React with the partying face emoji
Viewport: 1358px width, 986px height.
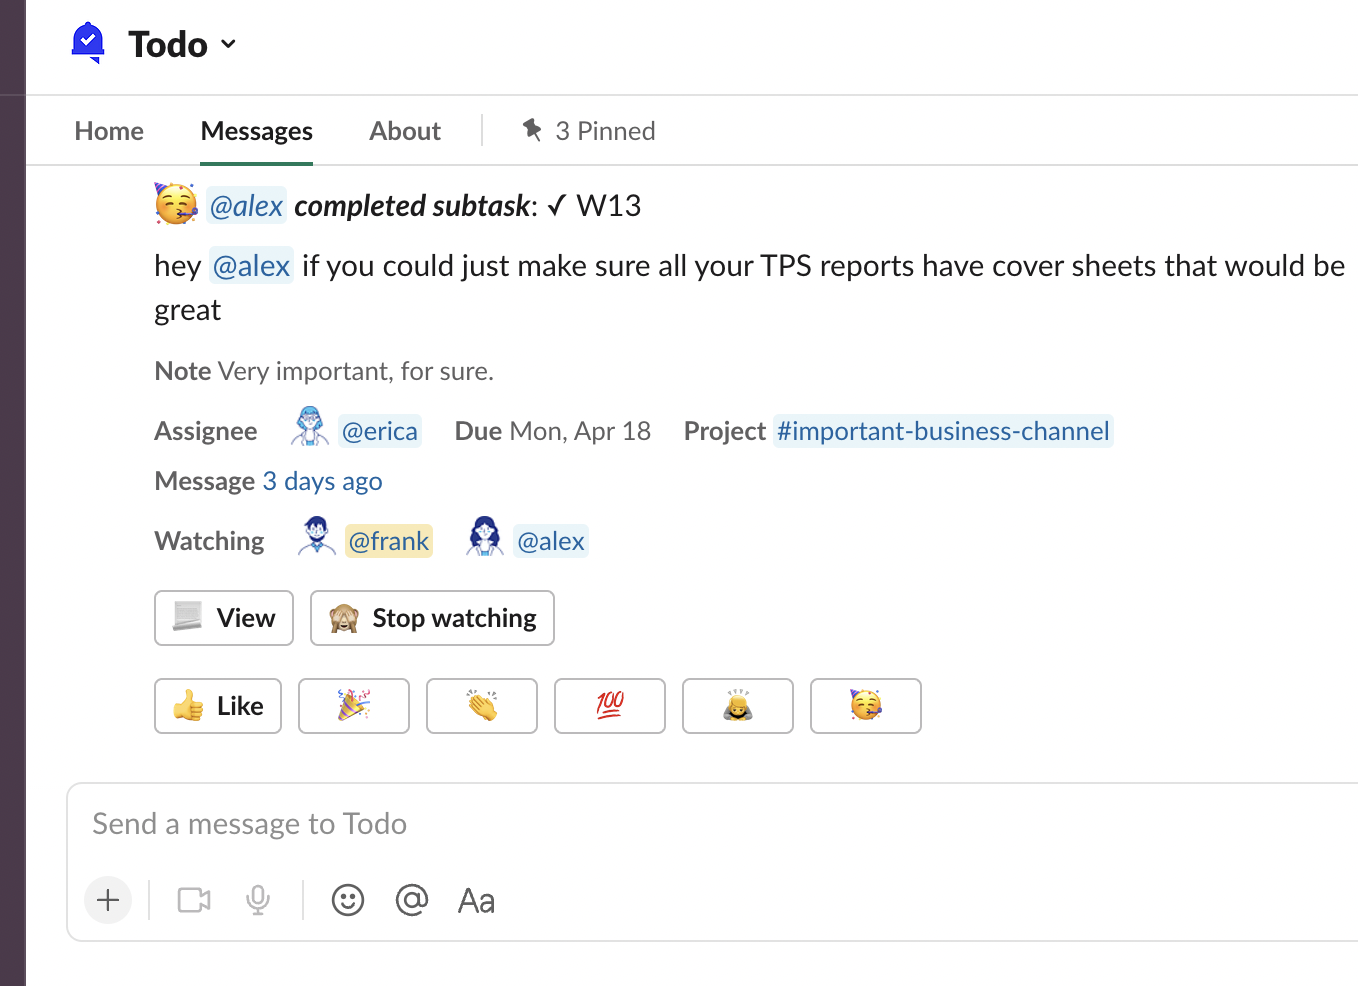click(x=866, y=706)
